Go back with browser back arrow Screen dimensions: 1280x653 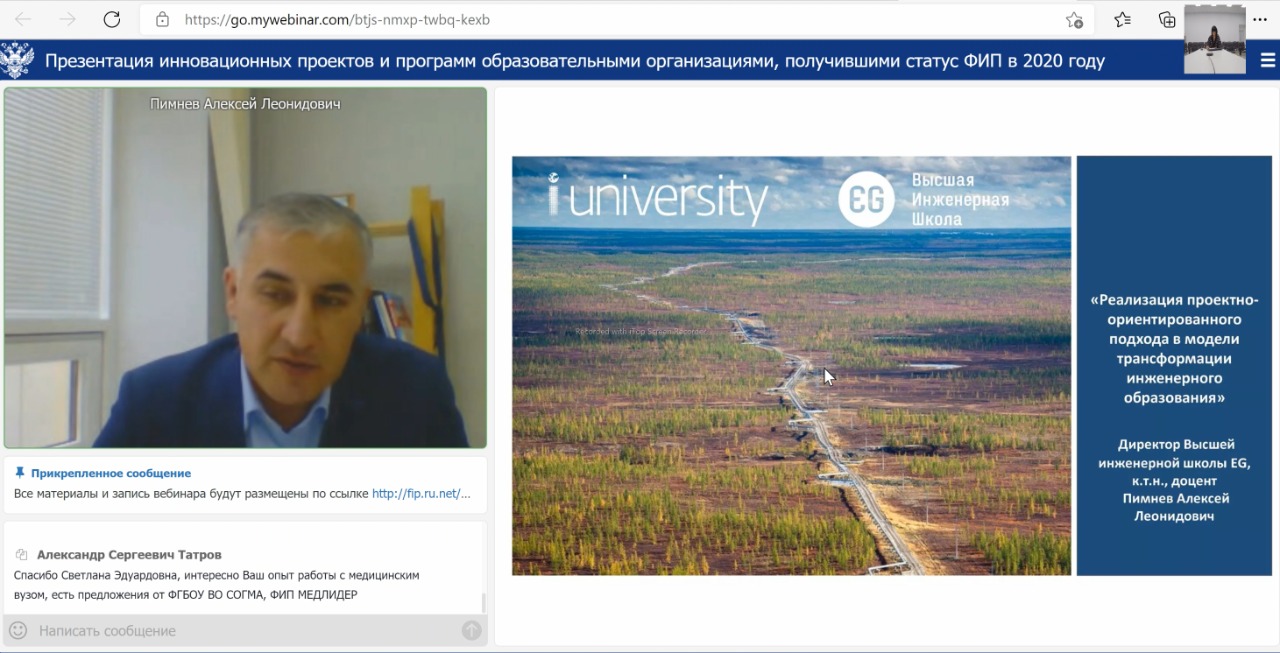[23, 20]
